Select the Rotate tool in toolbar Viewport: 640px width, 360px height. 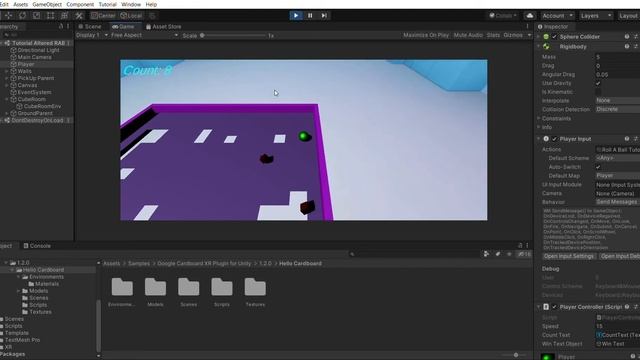(22, 16)
